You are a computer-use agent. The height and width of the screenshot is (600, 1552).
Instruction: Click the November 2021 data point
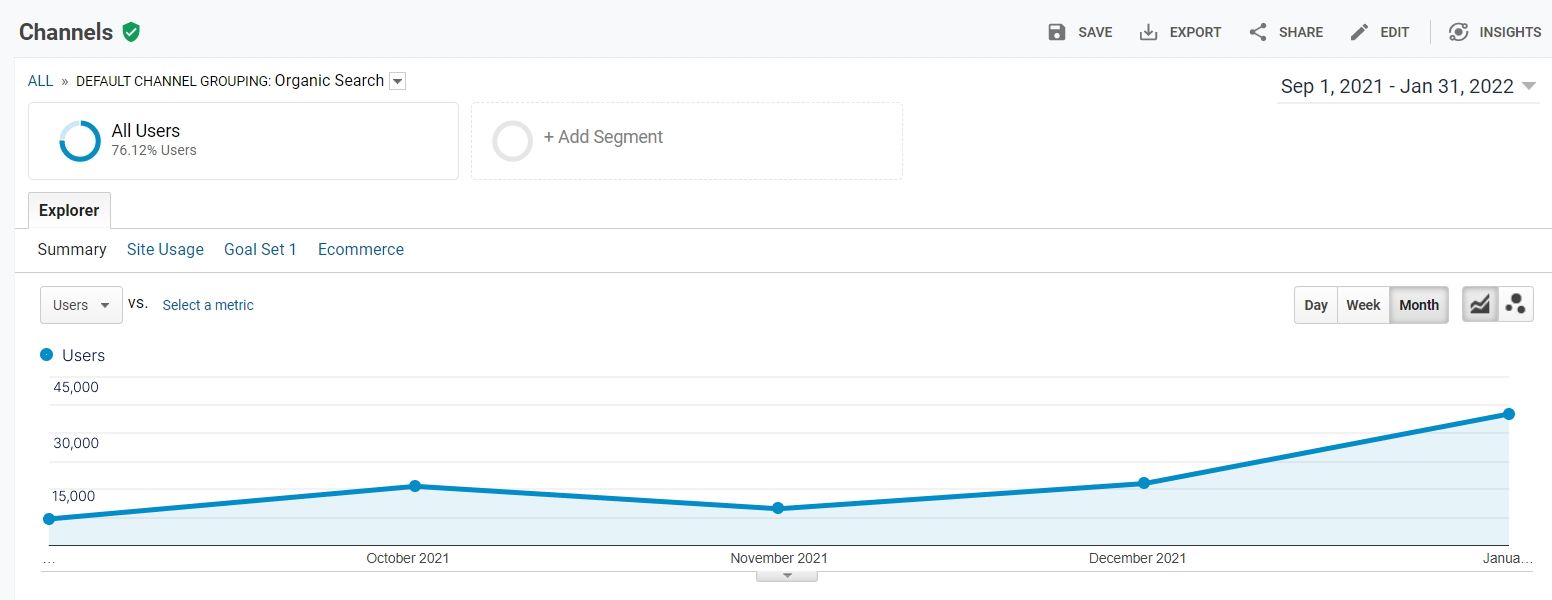pyautogui.click(x=778, y=508)
